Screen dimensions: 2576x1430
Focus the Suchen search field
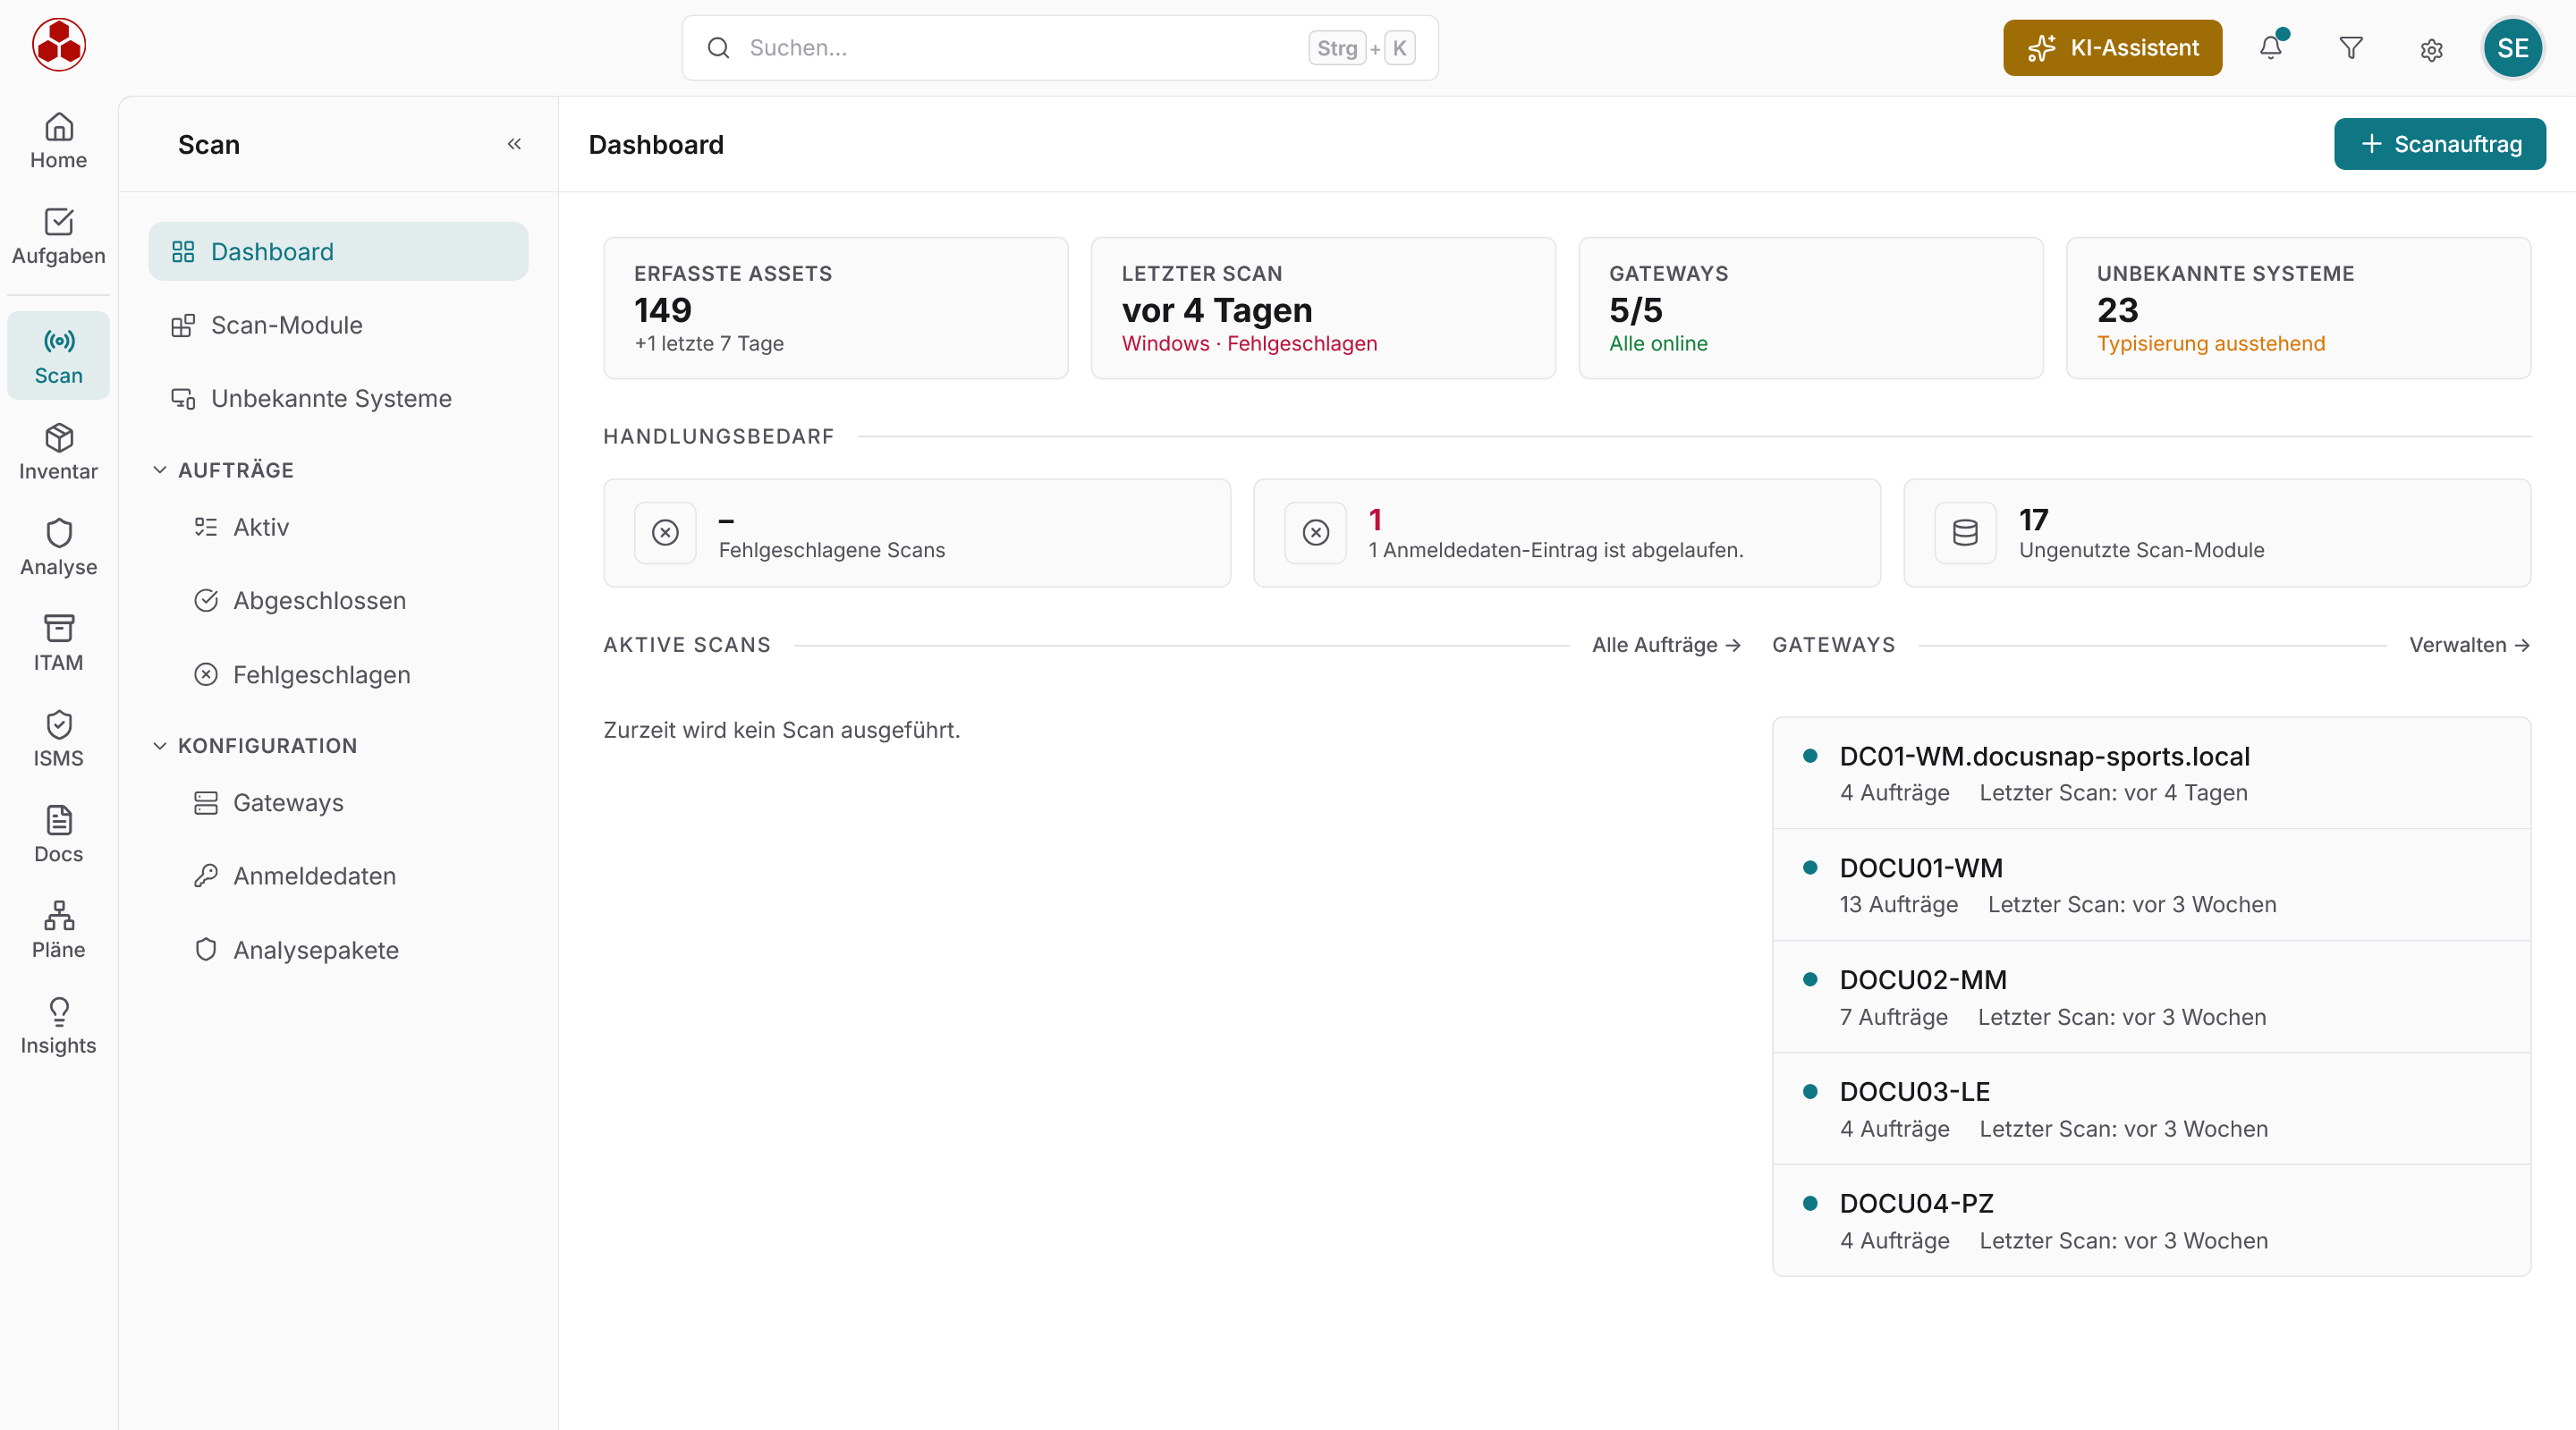(1060, 48)
